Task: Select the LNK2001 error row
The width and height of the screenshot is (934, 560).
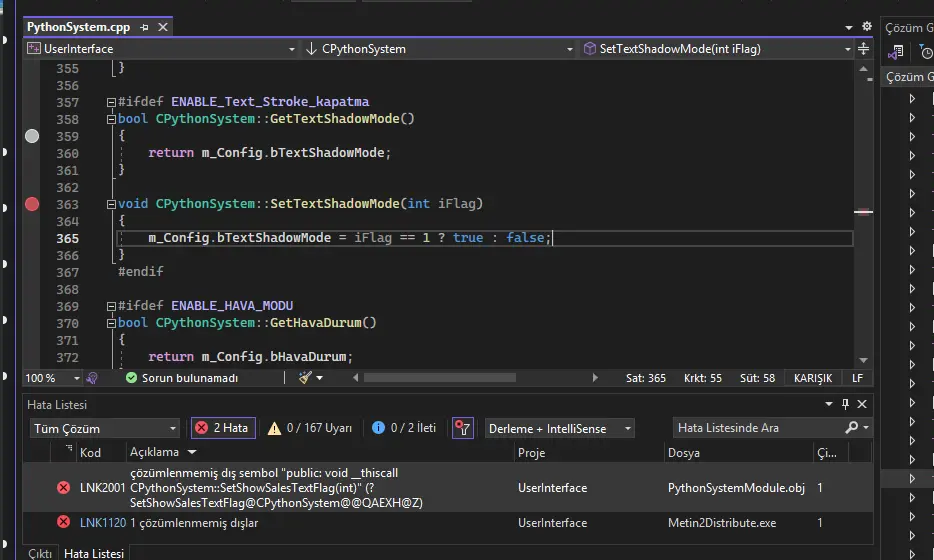Action: tap(447, 488)
